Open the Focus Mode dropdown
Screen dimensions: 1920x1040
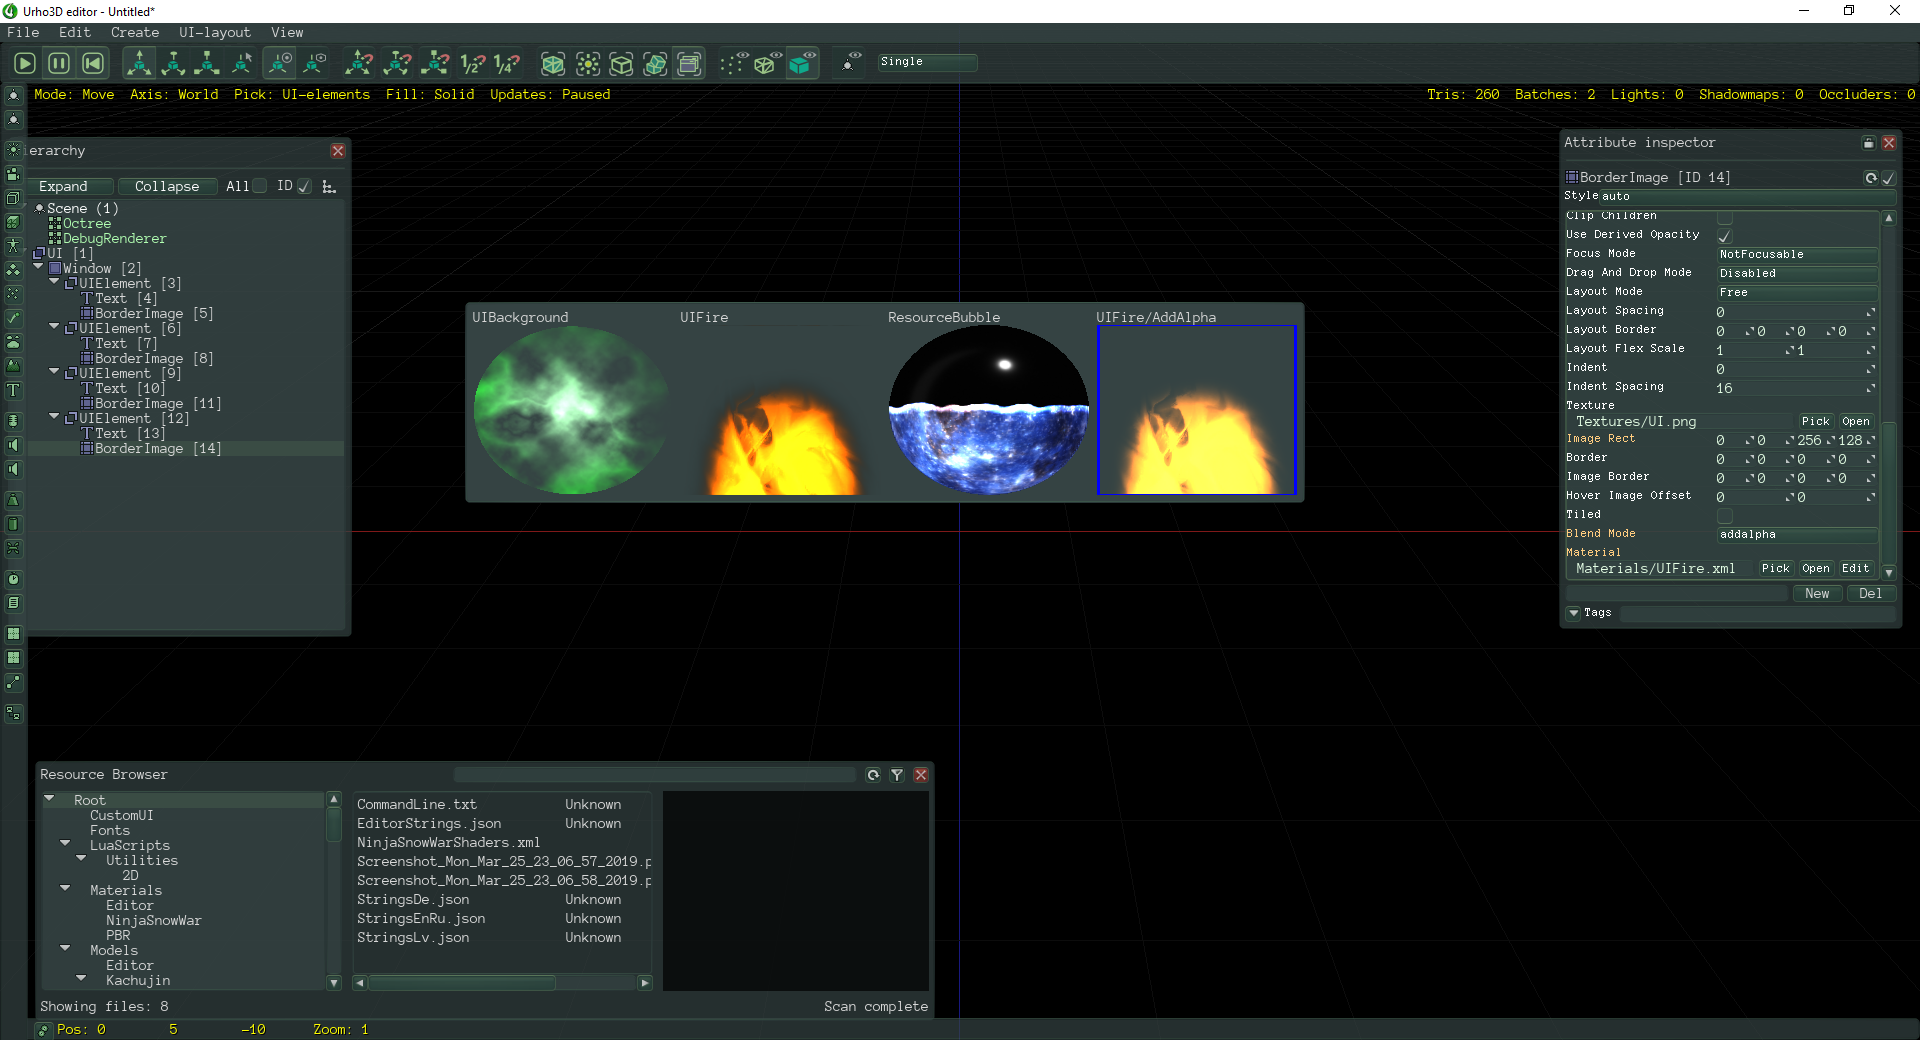1797,255
